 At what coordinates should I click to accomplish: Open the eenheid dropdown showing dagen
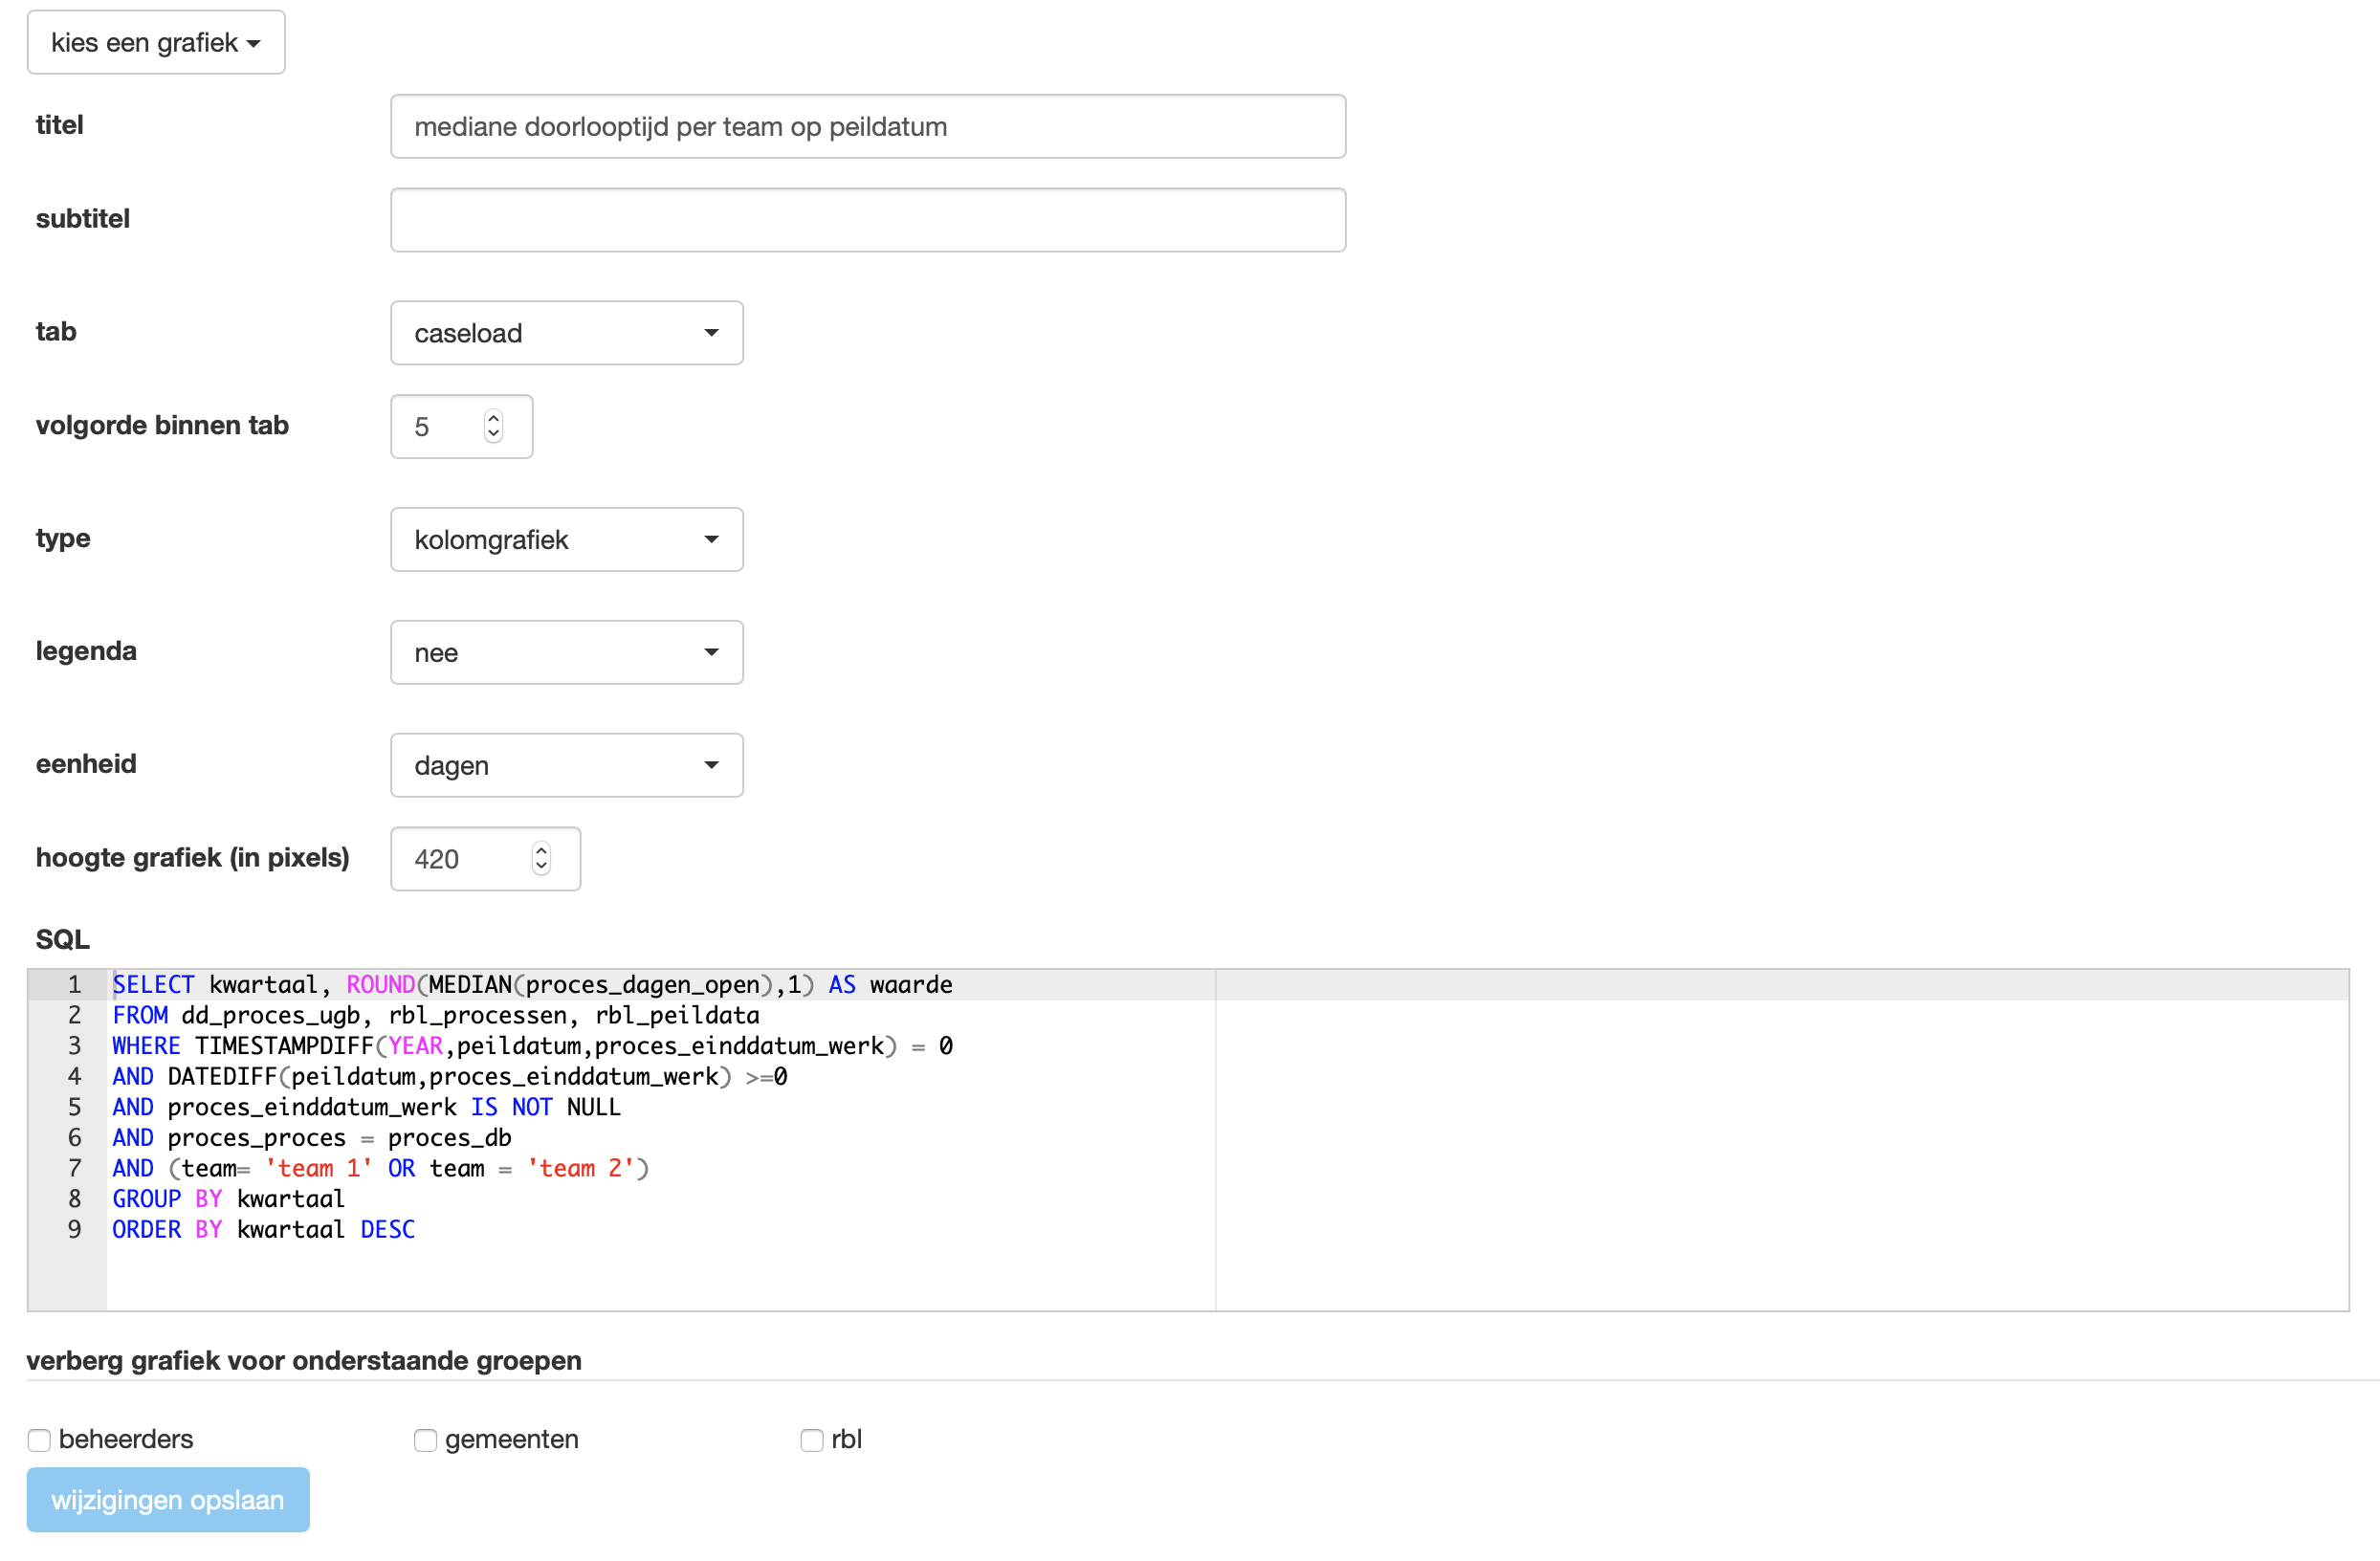tap(566, 766)
